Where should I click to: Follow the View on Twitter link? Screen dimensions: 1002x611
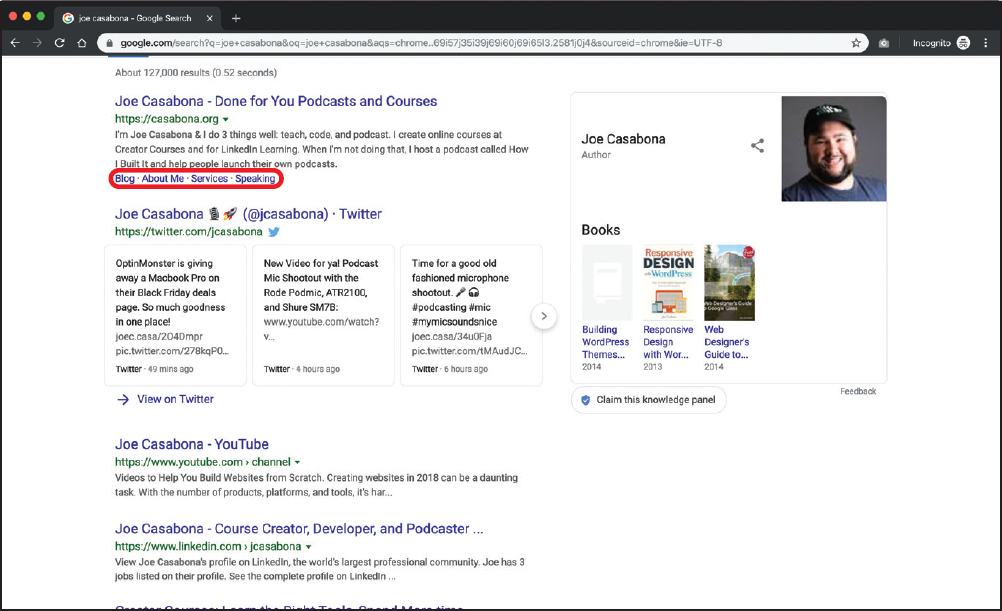(175, 399)
